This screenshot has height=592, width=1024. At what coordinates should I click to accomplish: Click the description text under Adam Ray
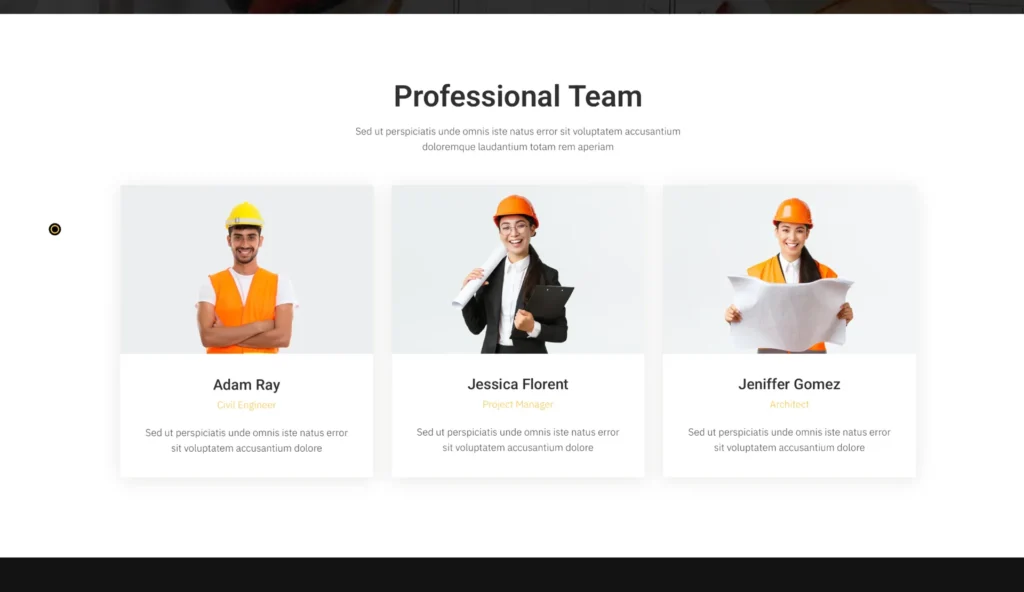coord(246,440)
